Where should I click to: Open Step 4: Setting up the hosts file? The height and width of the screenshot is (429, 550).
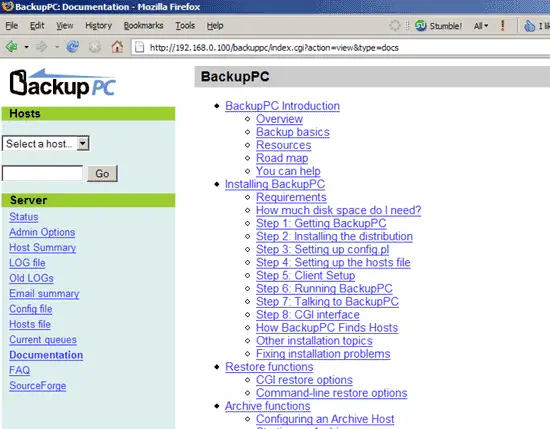point(333,263)
